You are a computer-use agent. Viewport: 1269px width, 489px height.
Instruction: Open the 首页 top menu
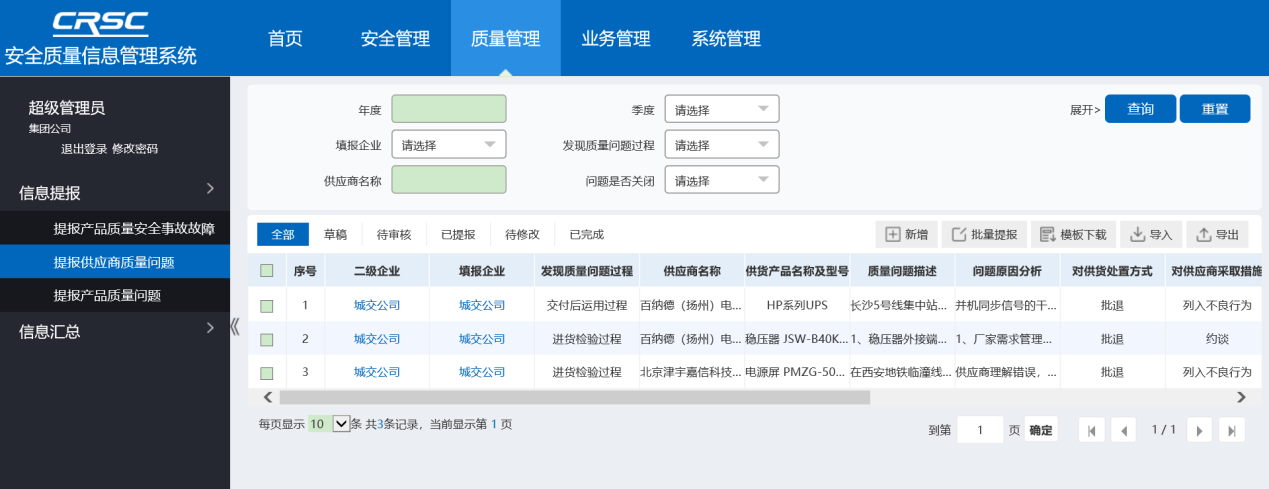click(x=285, y=39)
